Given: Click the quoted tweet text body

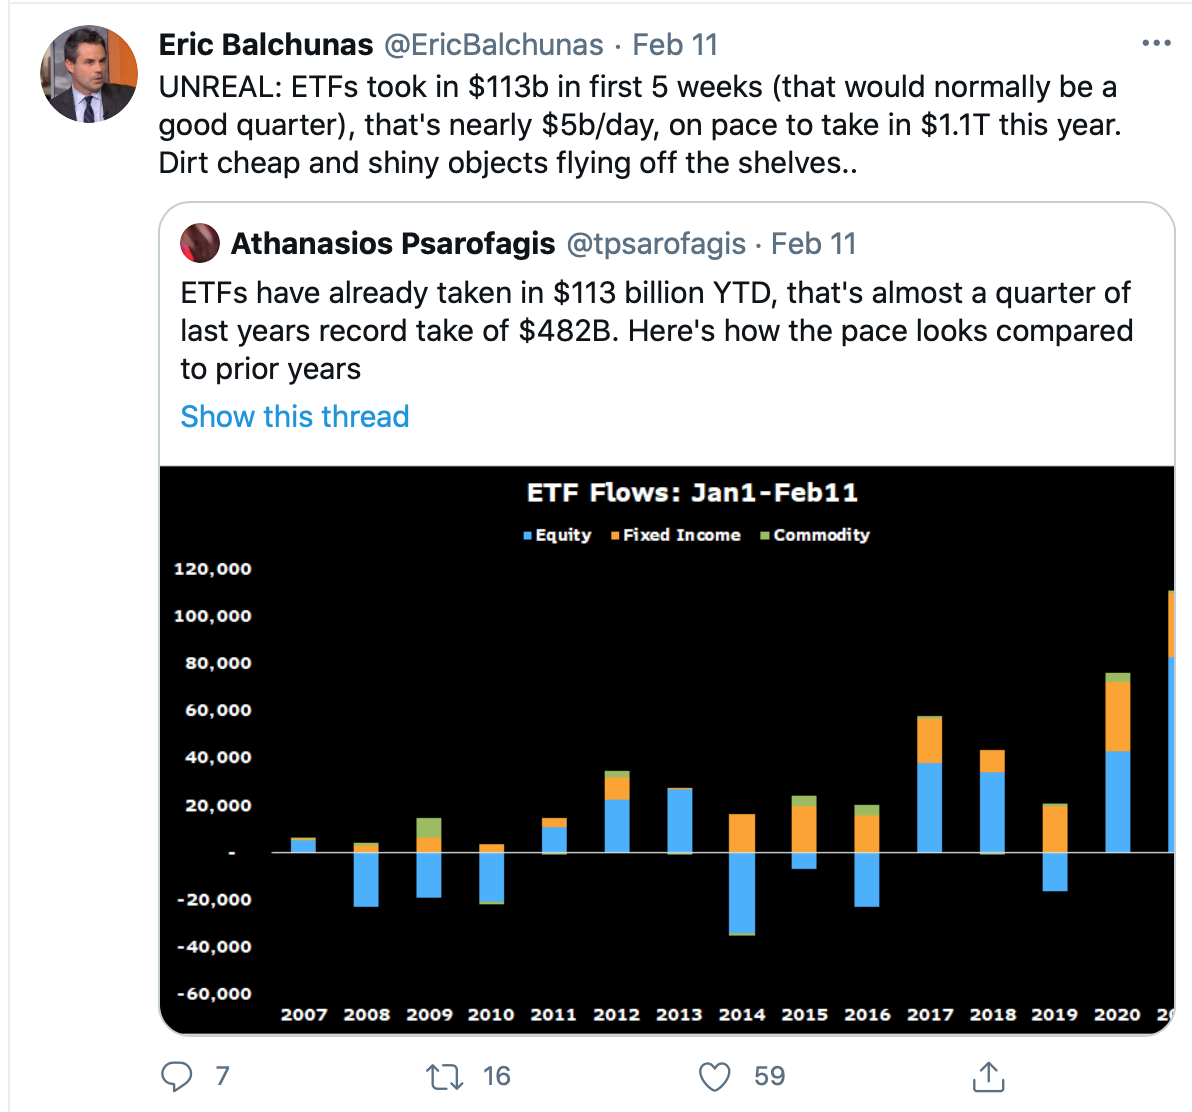Looking at the screenshot, I should pos(656,330).
